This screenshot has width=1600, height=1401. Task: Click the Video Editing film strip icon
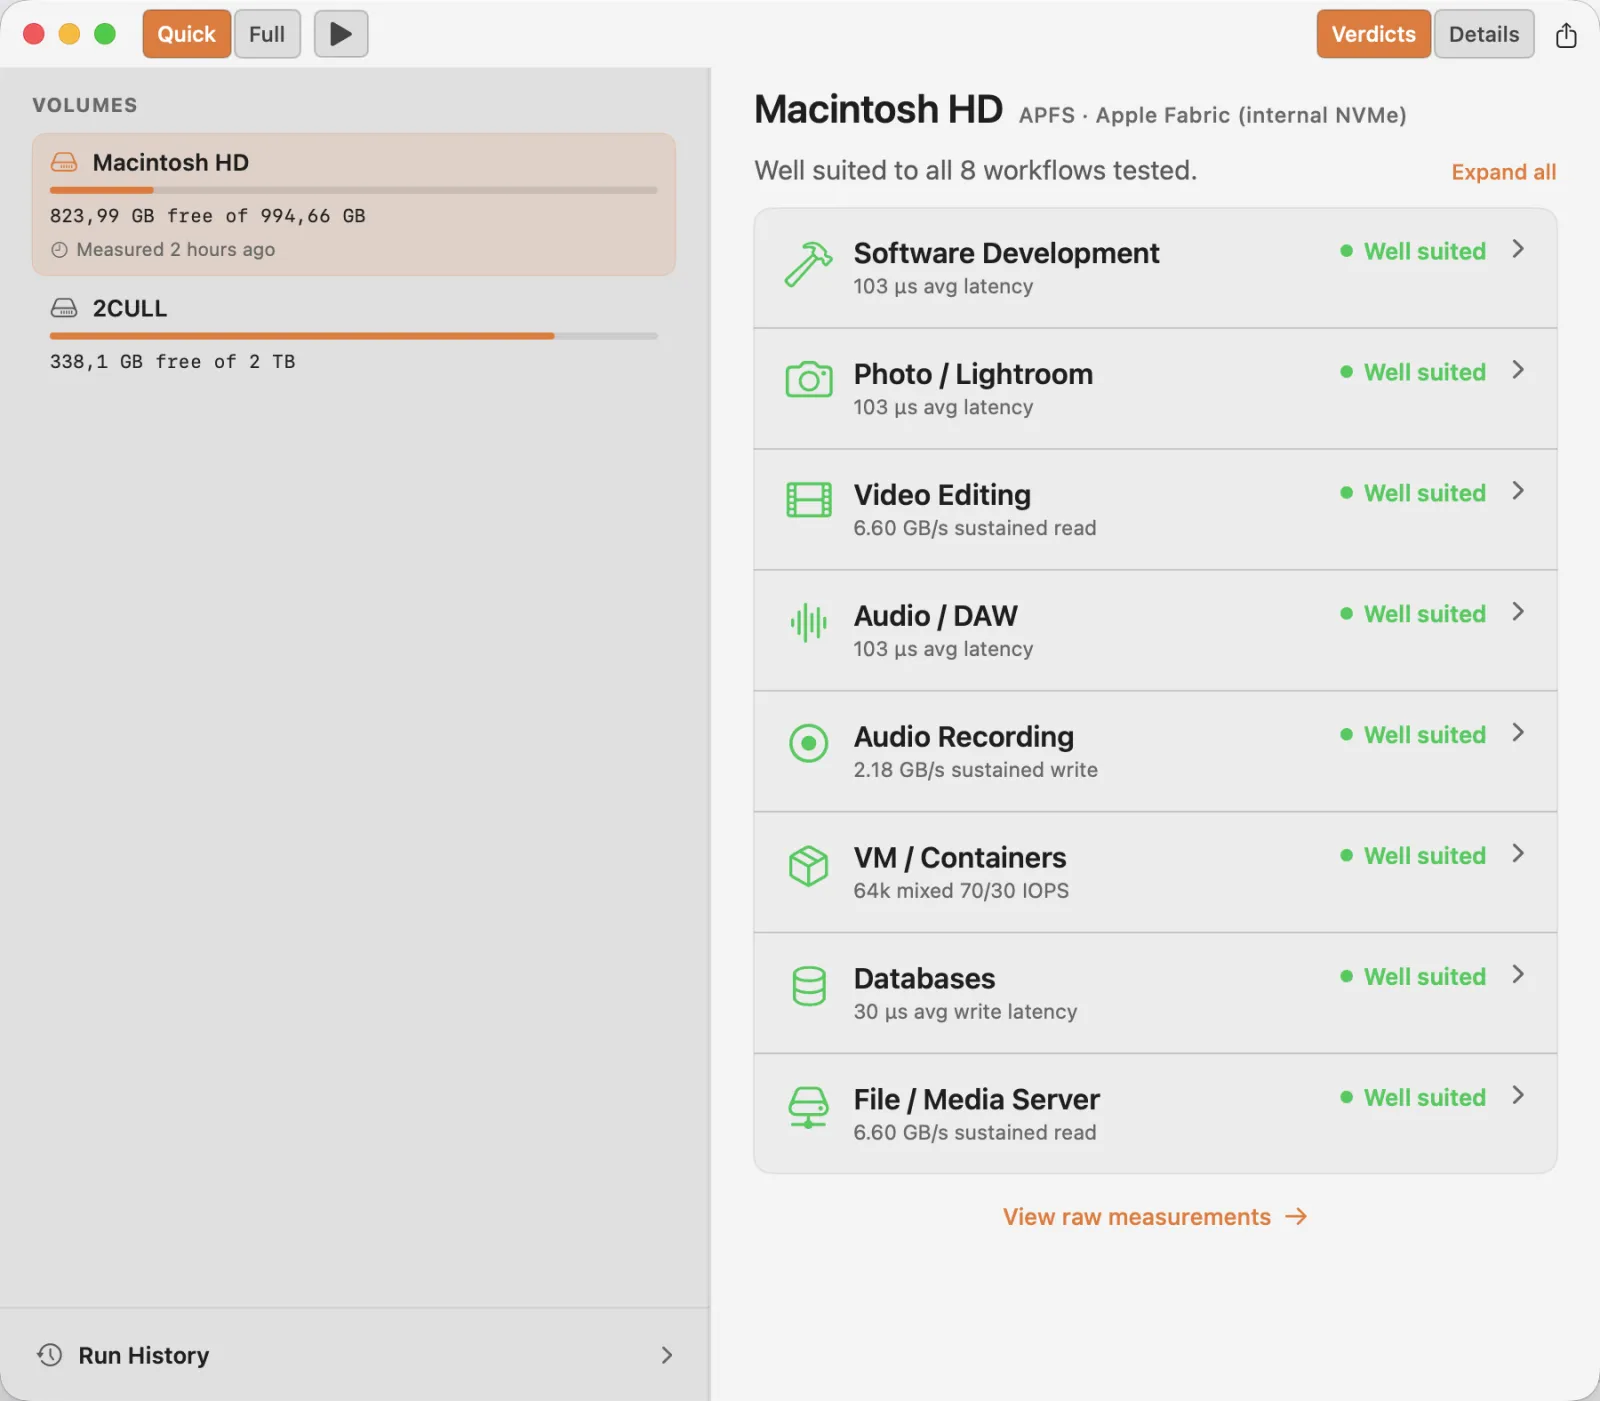tap(808, 500)
